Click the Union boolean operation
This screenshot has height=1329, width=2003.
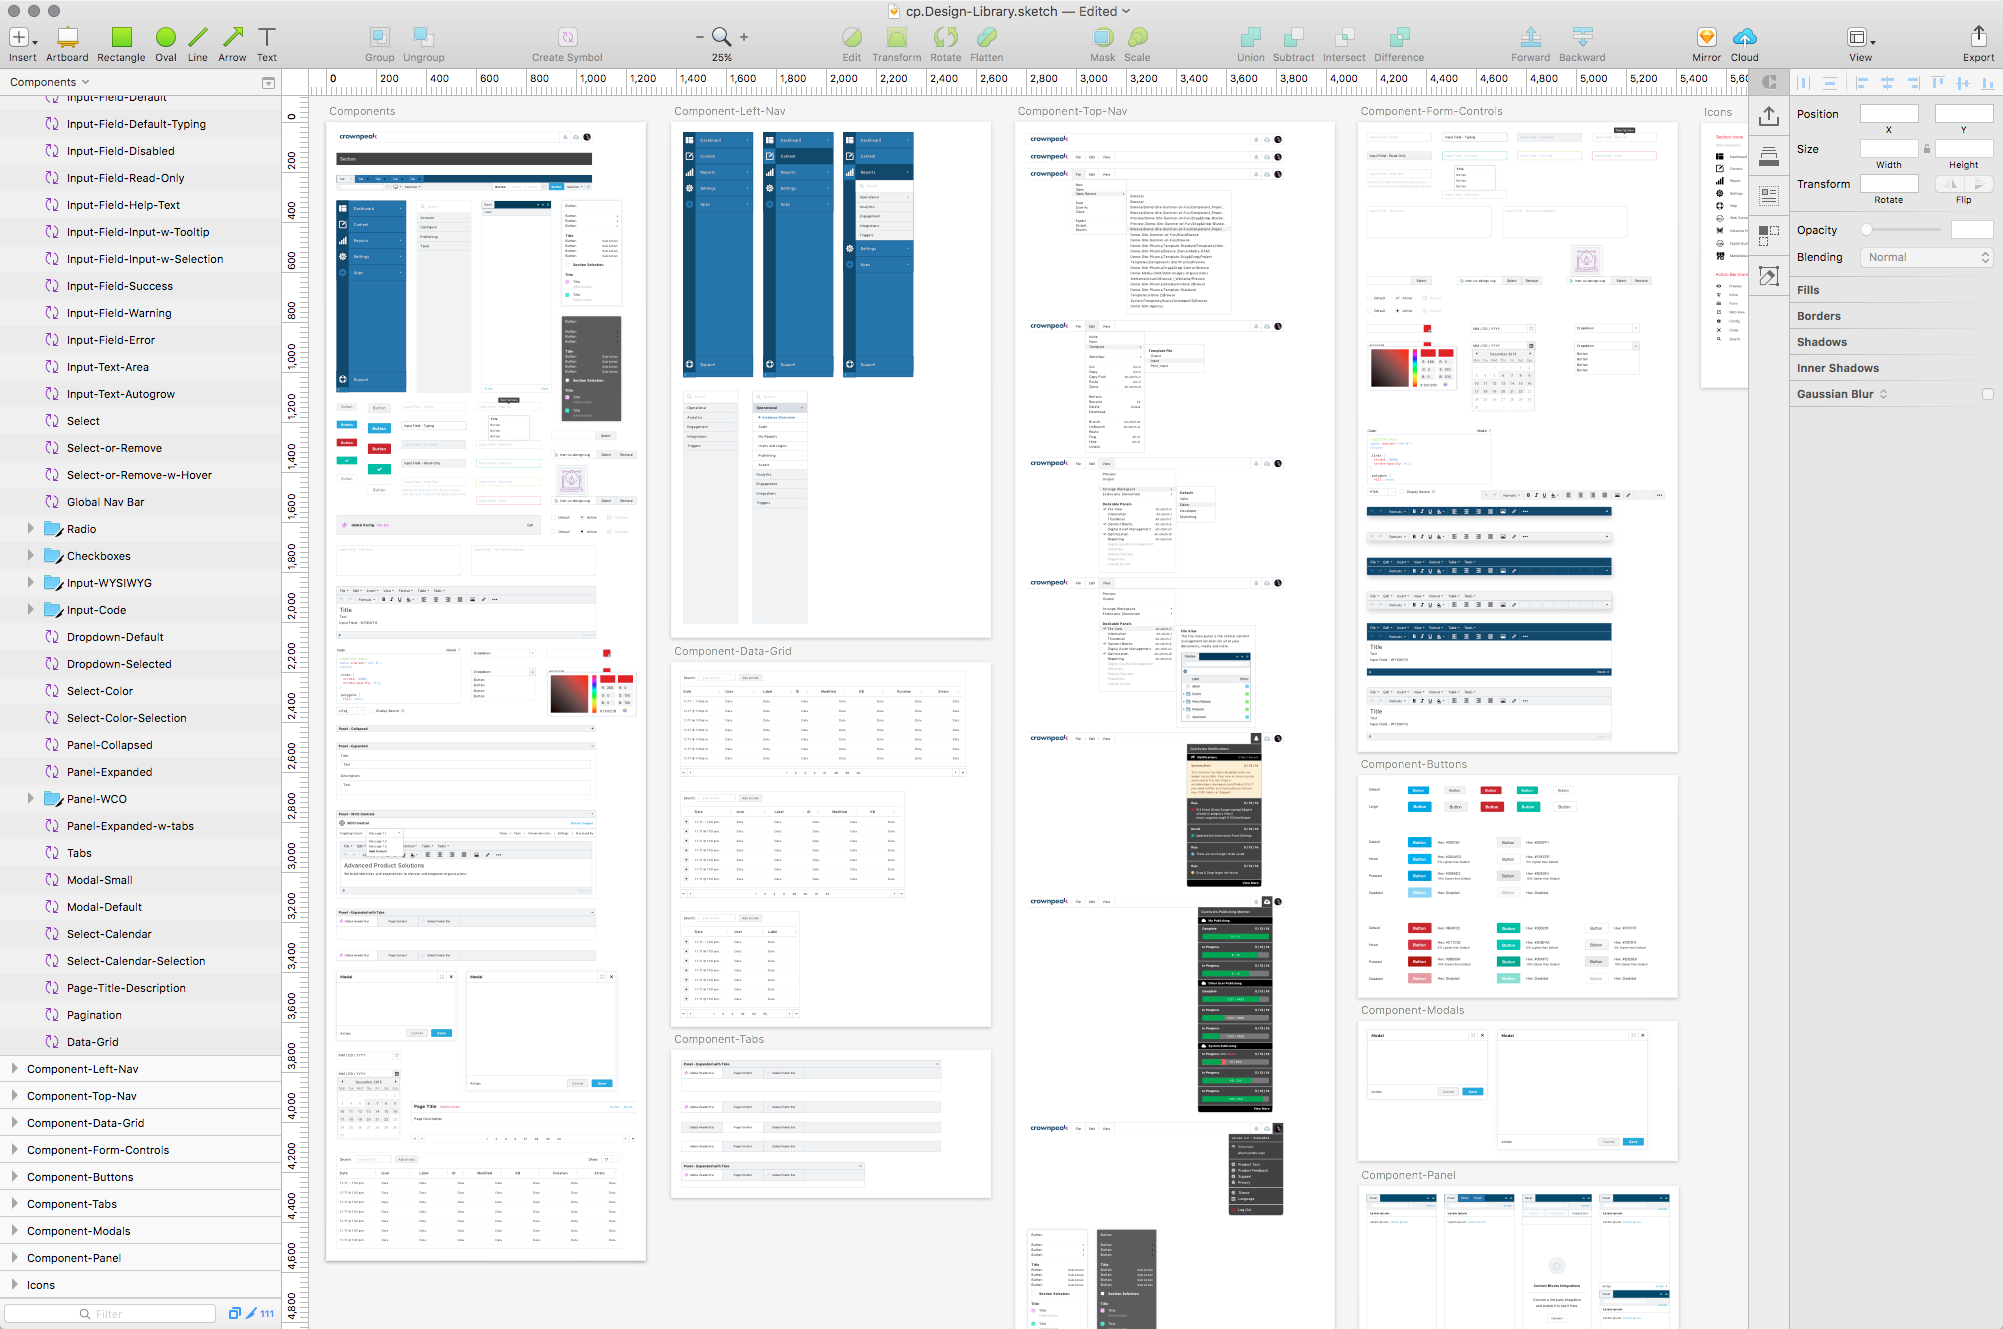coord(1250,39)
